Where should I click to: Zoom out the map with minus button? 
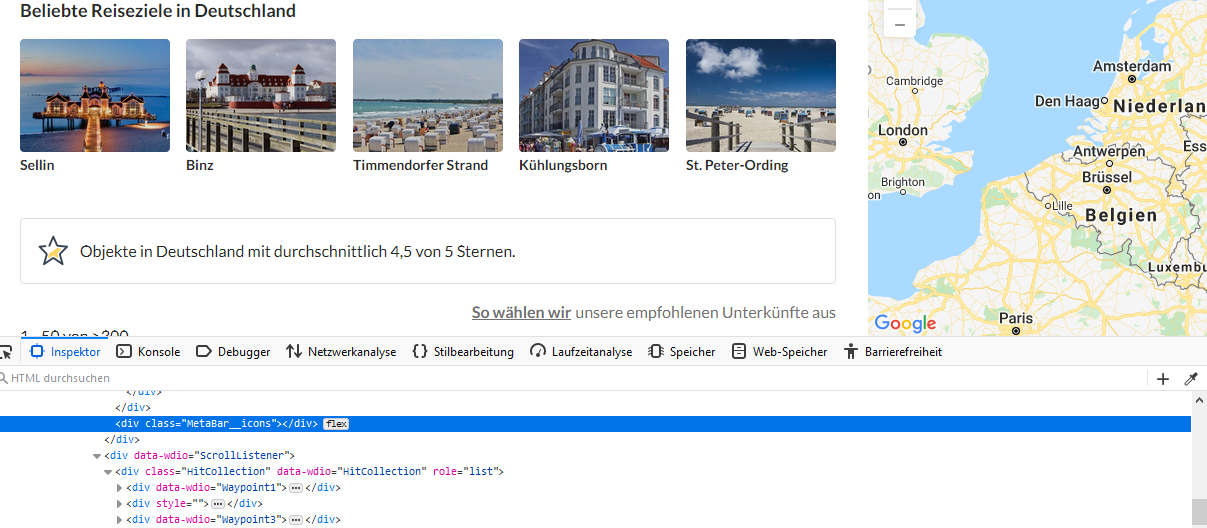pos(900,24)
